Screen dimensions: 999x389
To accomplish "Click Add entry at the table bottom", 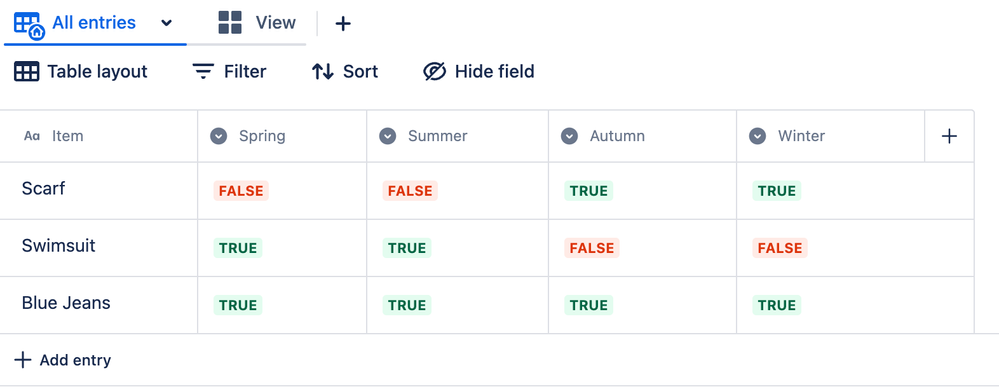I will pos(62,360).
